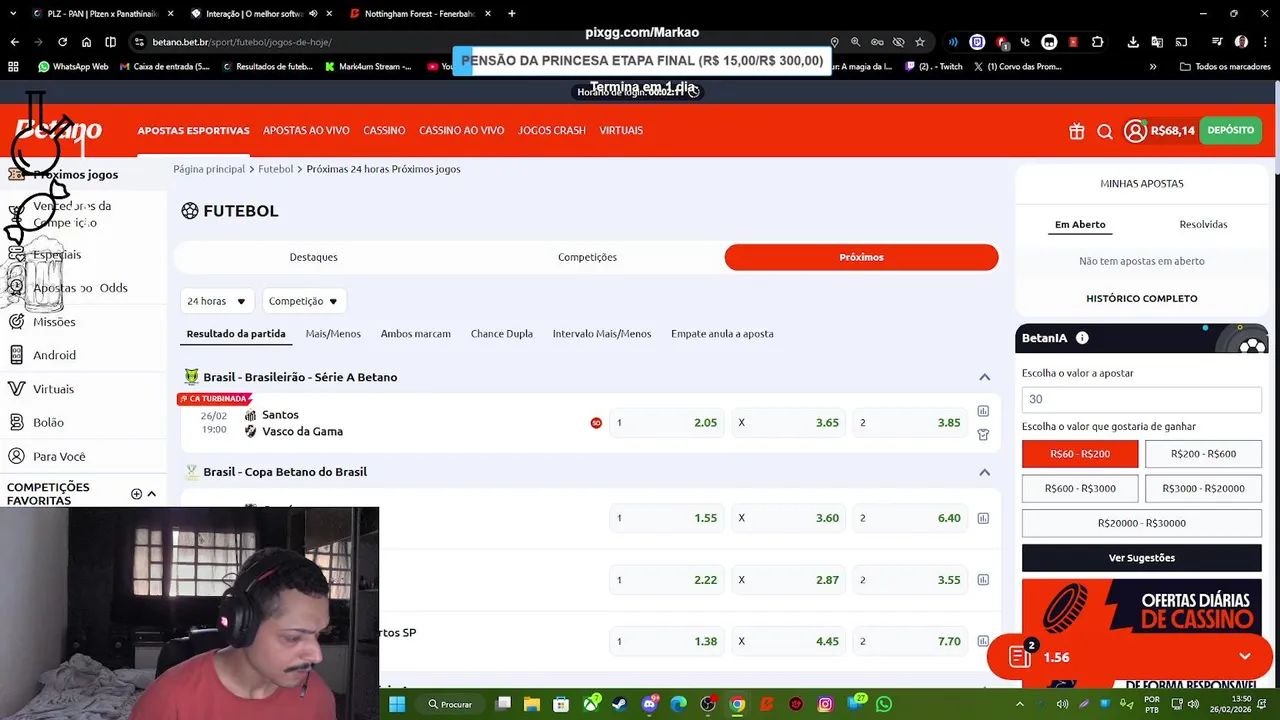Click the Android phone icon in sidebar
Image resolution: width=1280 pixels, height=720 pixels.
pos(16,355)
